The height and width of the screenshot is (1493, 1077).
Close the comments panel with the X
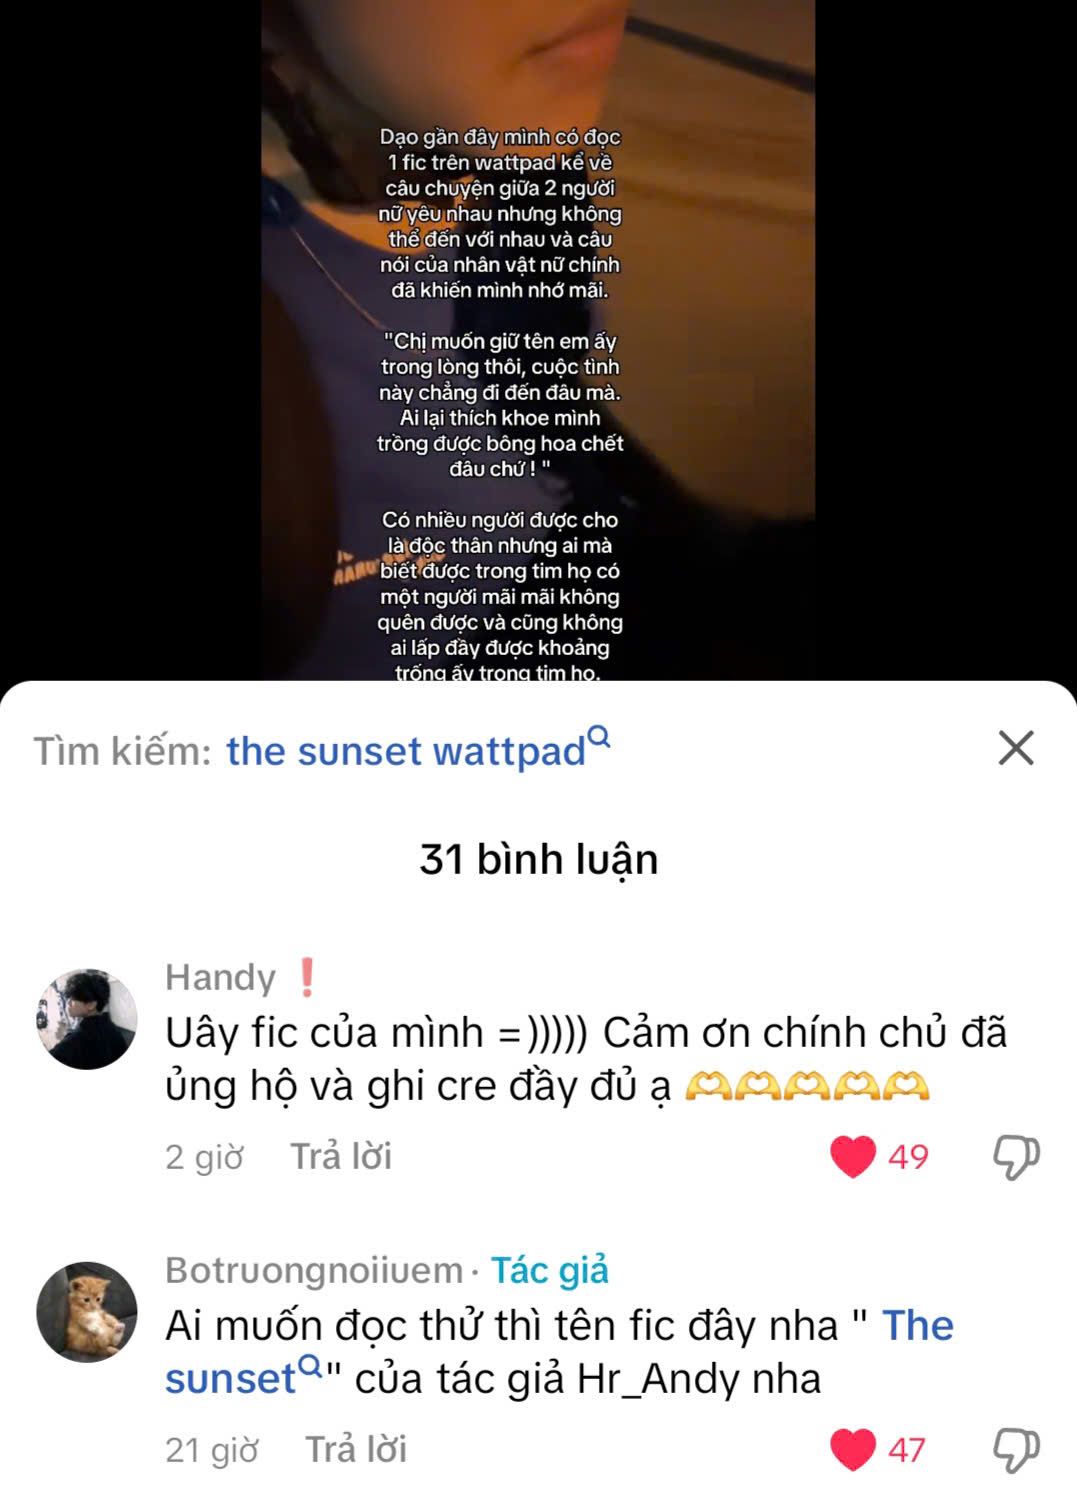click(1016, 748)
